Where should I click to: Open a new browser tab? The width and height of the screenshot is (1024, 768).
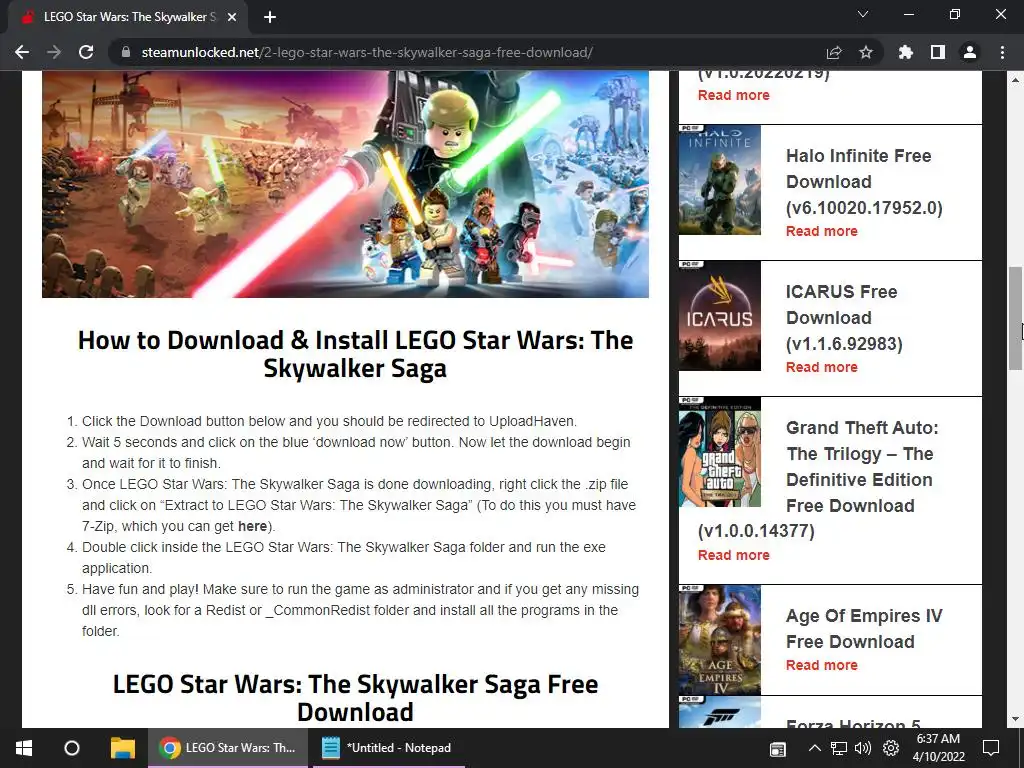[x=270, y=17]
